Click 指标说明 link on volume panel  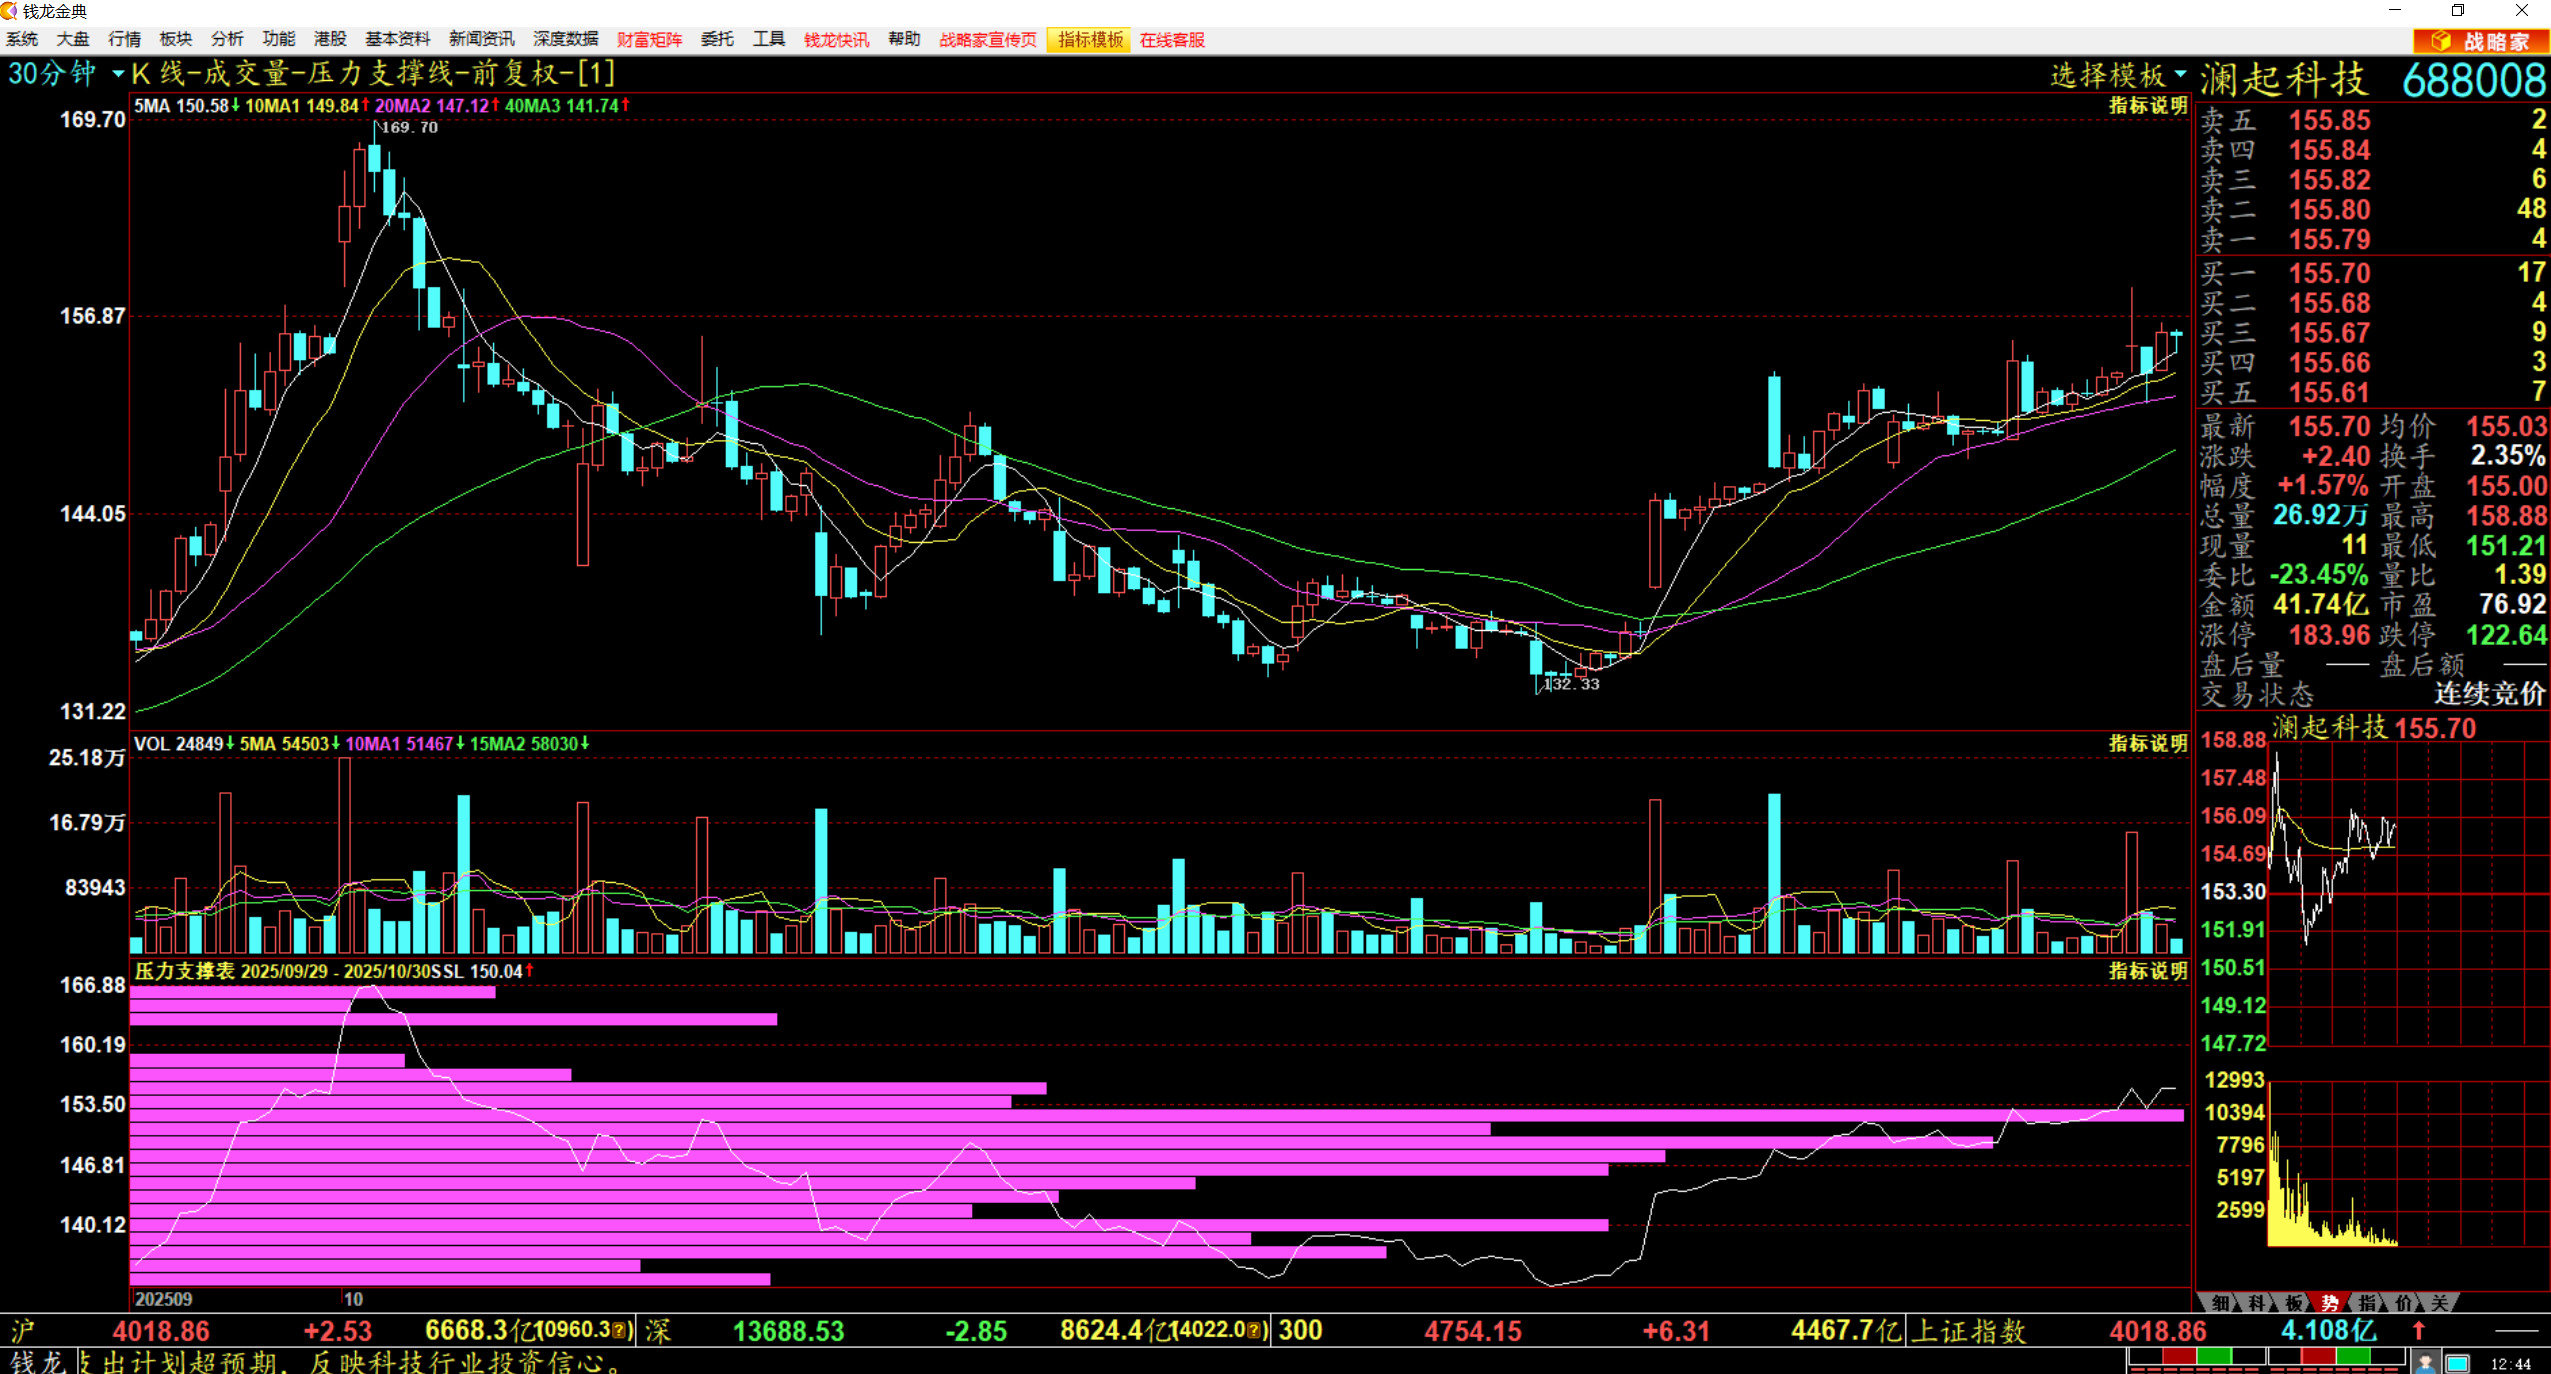[2147, 743]
